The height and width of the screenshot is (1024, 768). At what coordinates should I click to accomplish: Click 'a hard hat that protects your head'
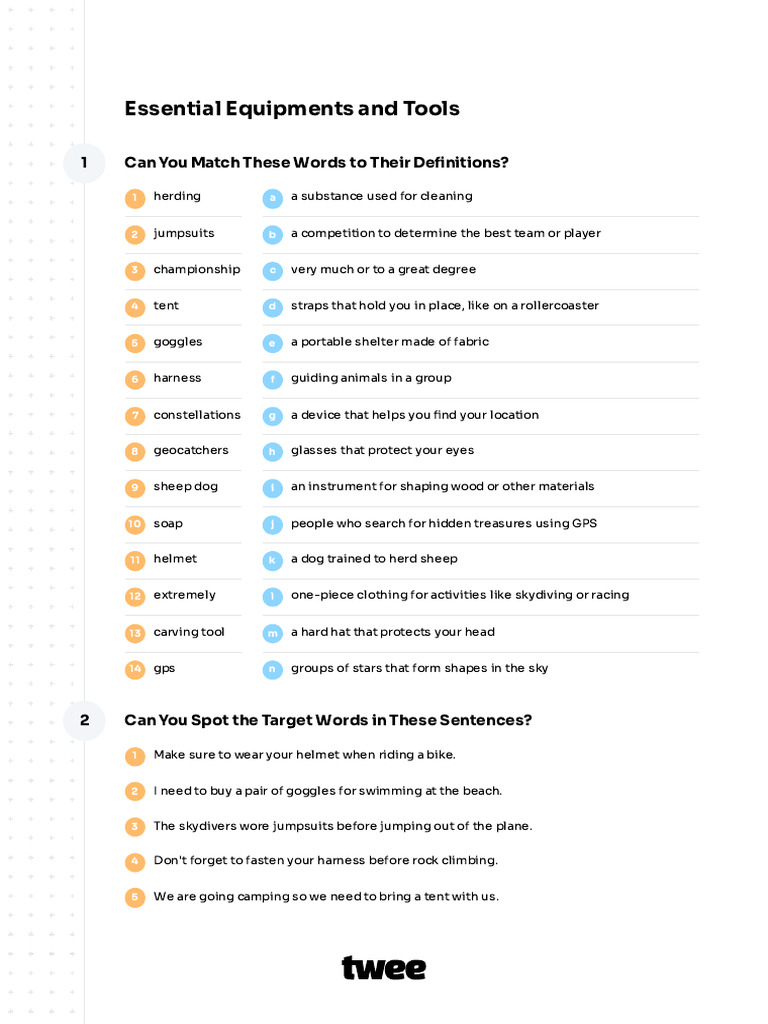[x=392, y=632]
